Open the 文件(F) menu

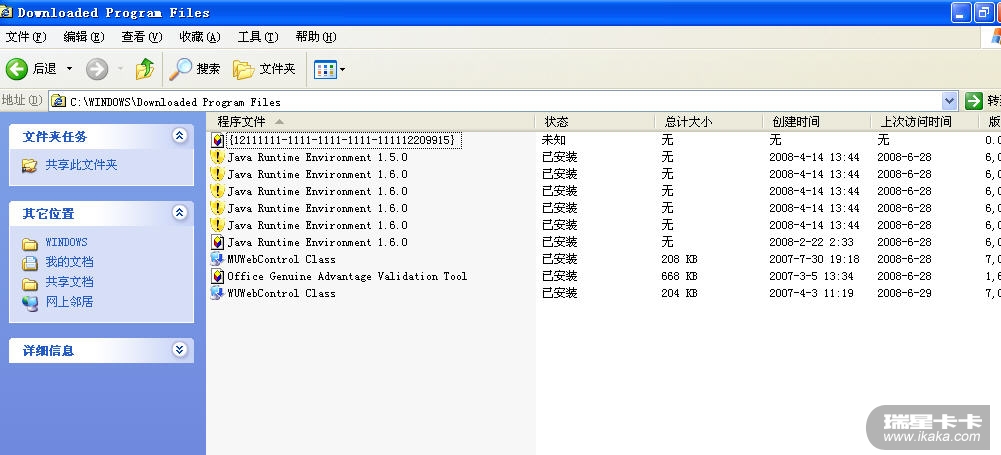[26, 37]
